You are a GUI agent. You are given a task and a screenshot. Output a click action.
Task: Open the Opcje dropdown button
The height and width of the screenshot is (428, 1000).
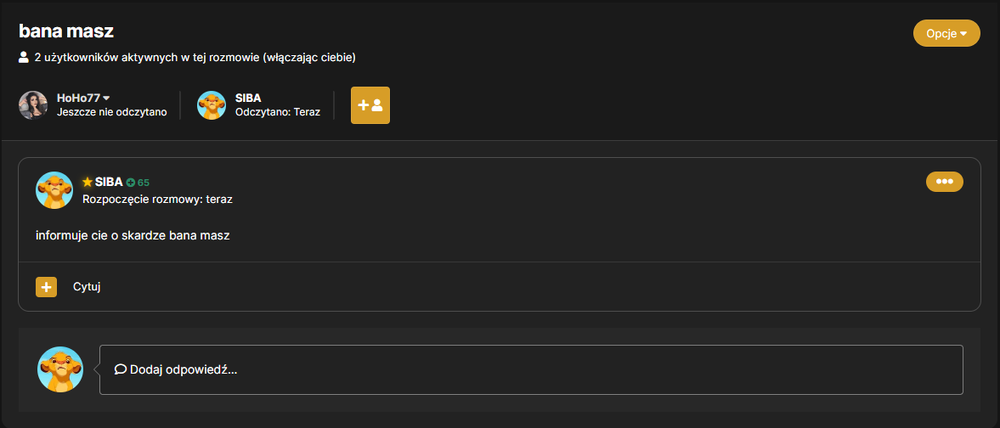(x=946, y=33)
